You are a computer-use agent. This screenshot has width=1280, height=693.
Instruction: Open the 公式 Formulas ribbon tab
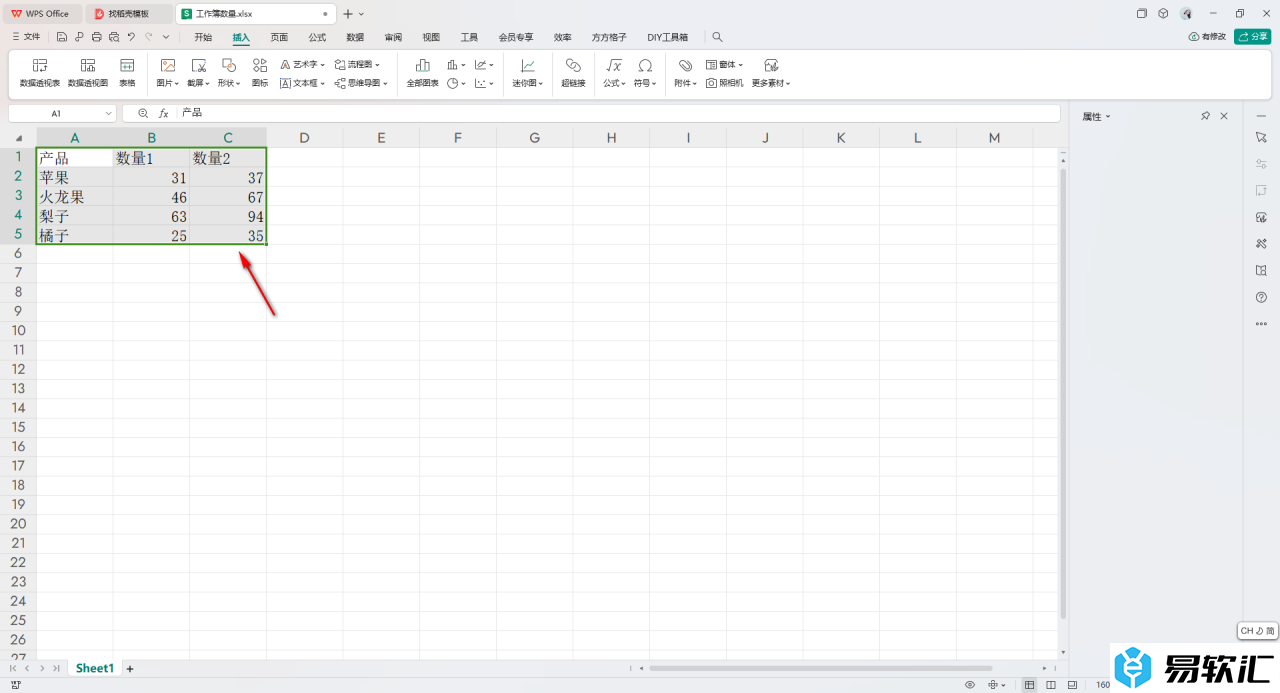(x=317, y=37)
